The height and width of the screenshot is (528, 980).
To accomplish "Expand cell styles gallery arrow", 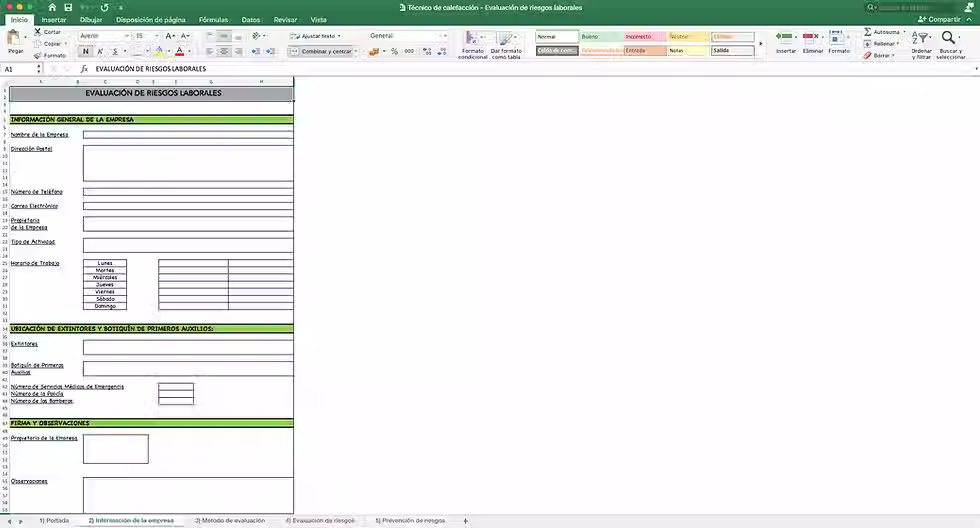I will coord(761,44).
